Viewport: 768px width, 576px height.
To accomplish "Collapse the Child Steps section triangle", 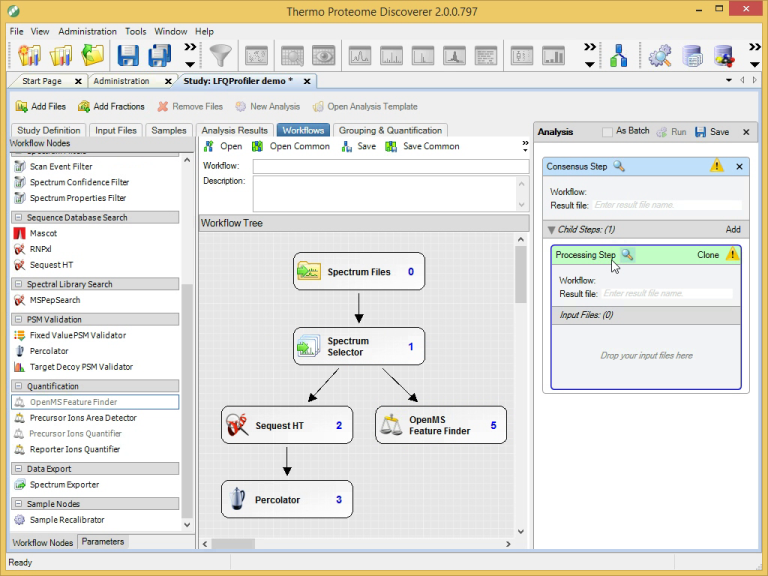I will (551, 230).
